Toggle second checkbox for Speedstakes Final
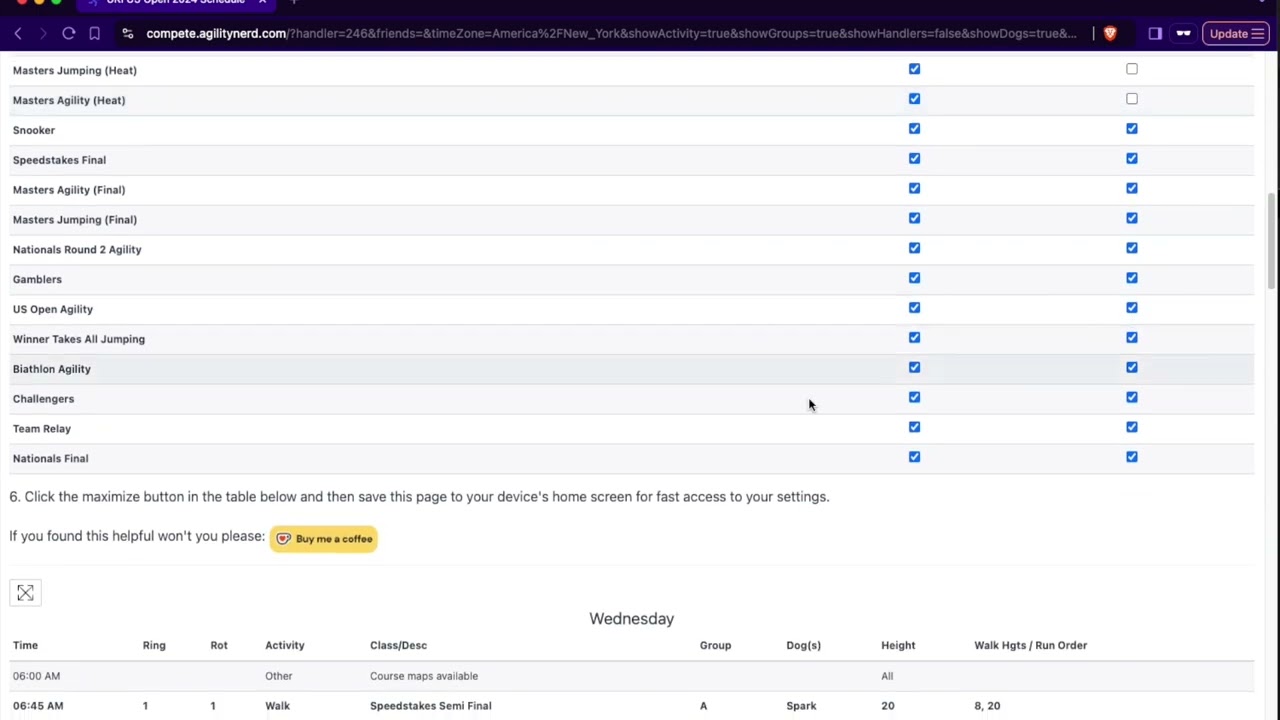This screenshot has width=1280, height=720. 1132,159
